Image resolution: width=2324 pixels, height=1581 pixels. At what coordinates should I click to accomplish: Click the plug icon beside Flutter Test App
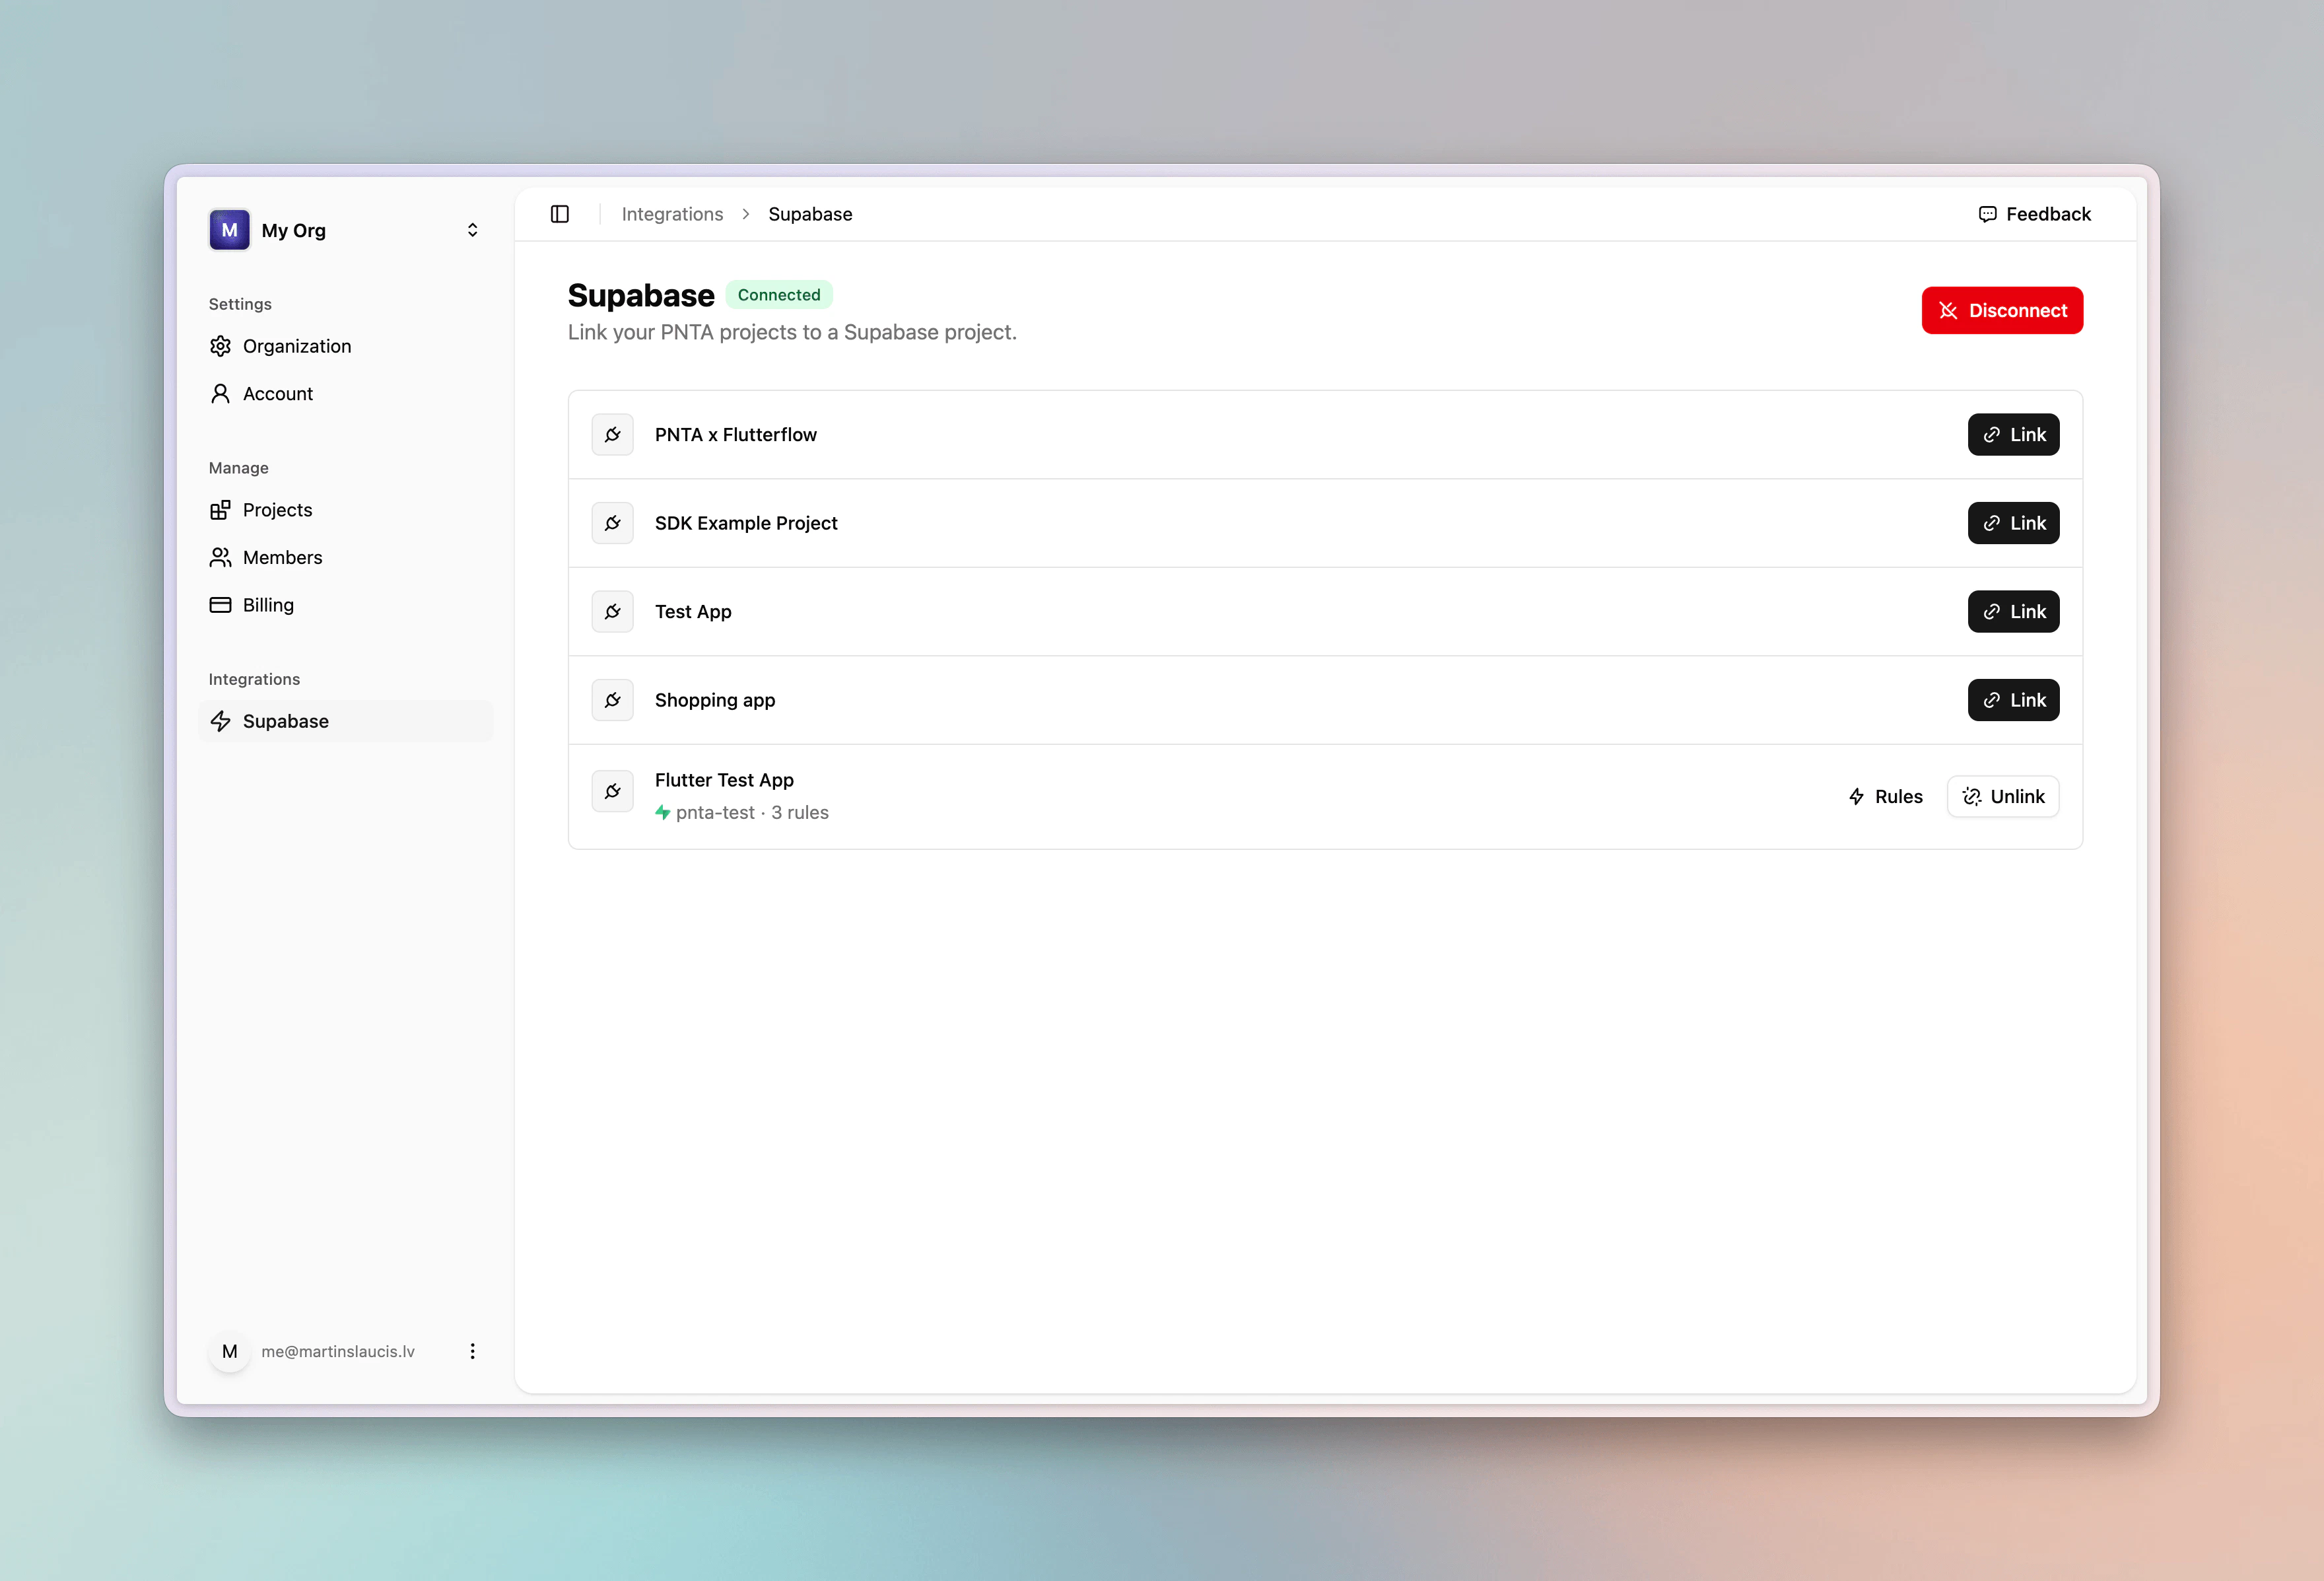pos(613,791)
